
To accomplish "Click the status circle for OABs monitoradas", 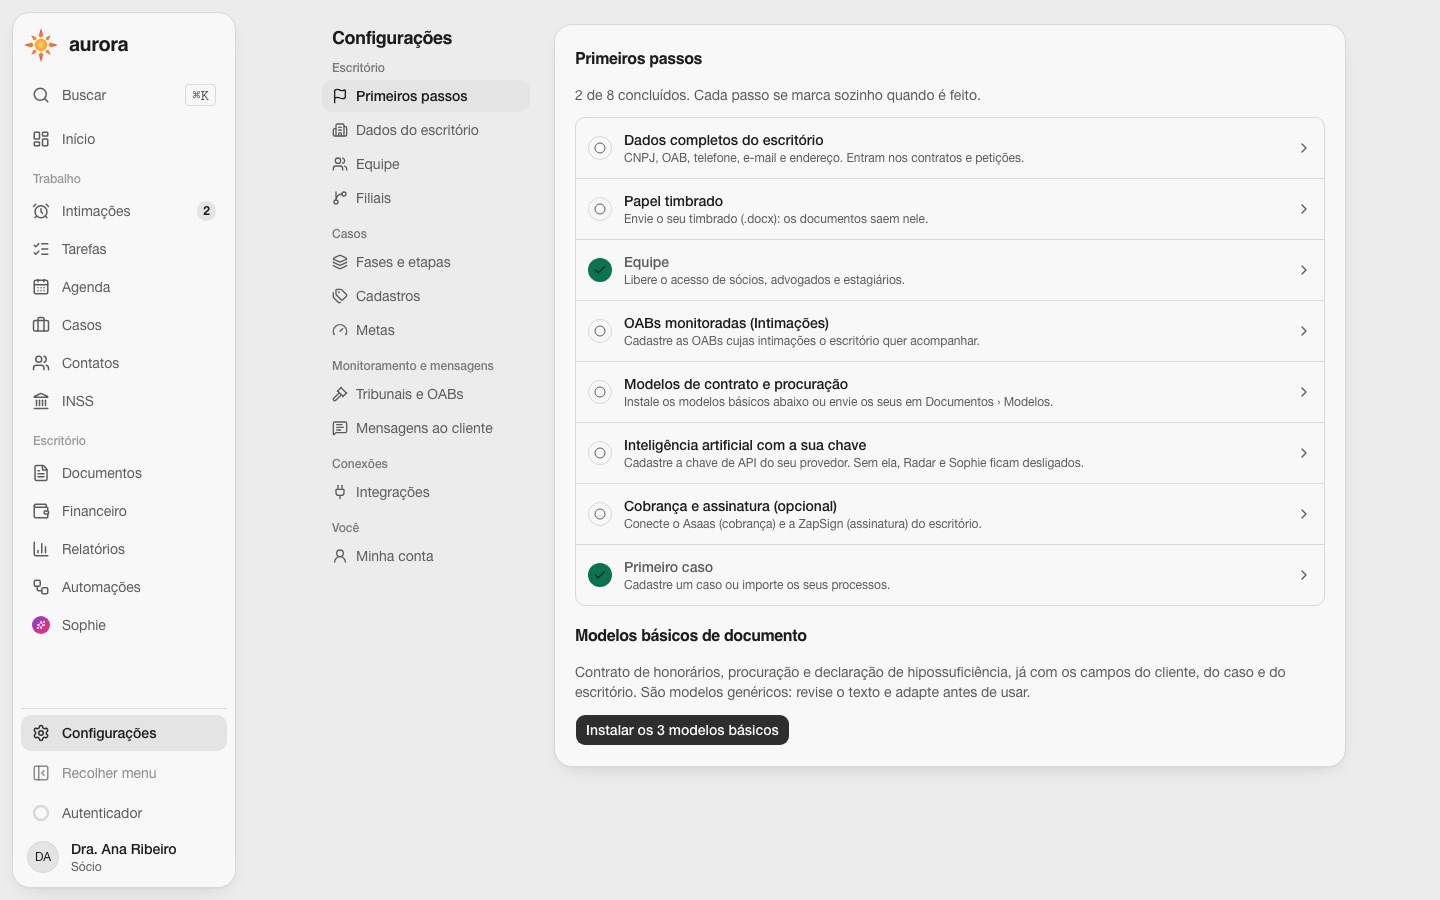I will pos(600,331).
